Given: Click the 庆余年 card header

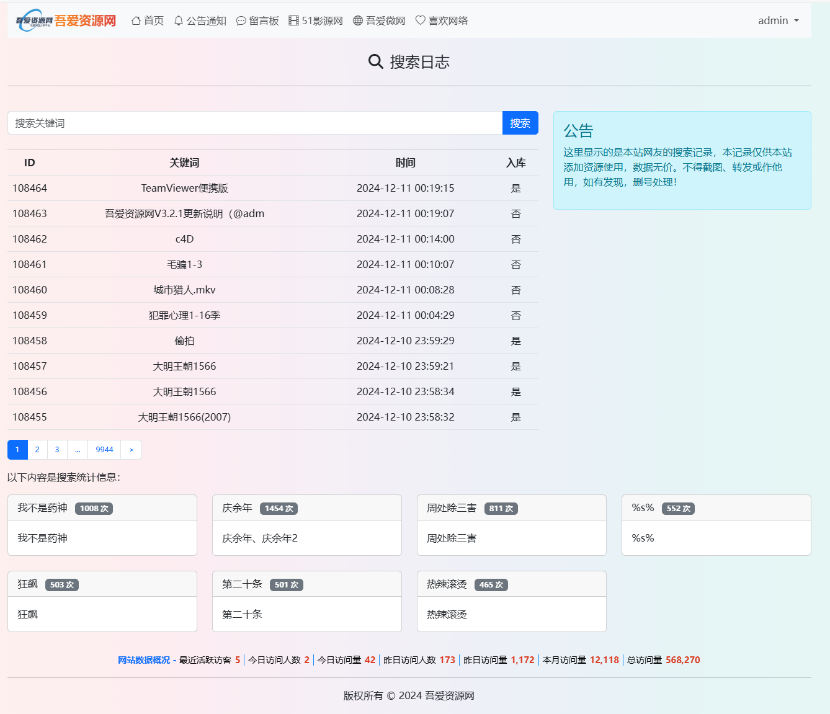Looking at the screenshot, I should tap(307, 508).
